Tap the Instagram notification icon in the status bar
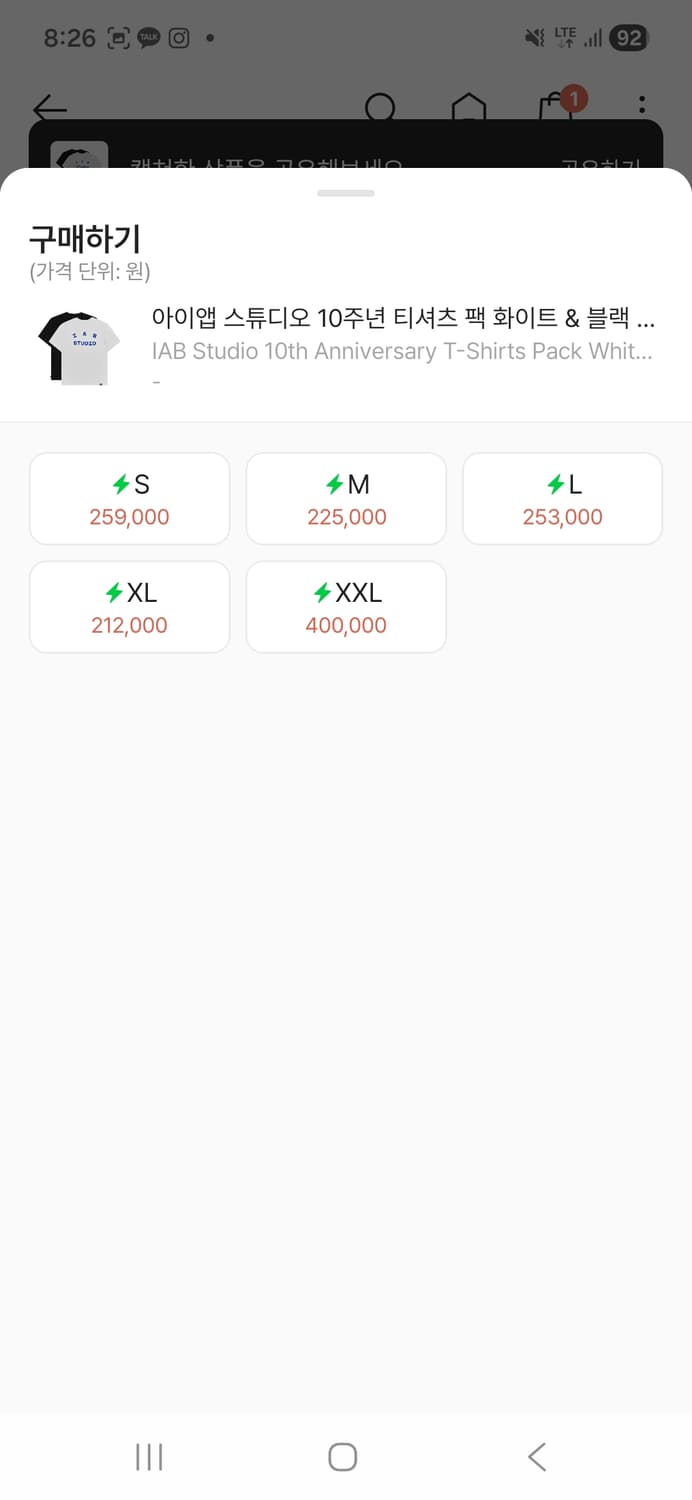The height and width of the screenshot is (1500, 692). tap(179, 38)
